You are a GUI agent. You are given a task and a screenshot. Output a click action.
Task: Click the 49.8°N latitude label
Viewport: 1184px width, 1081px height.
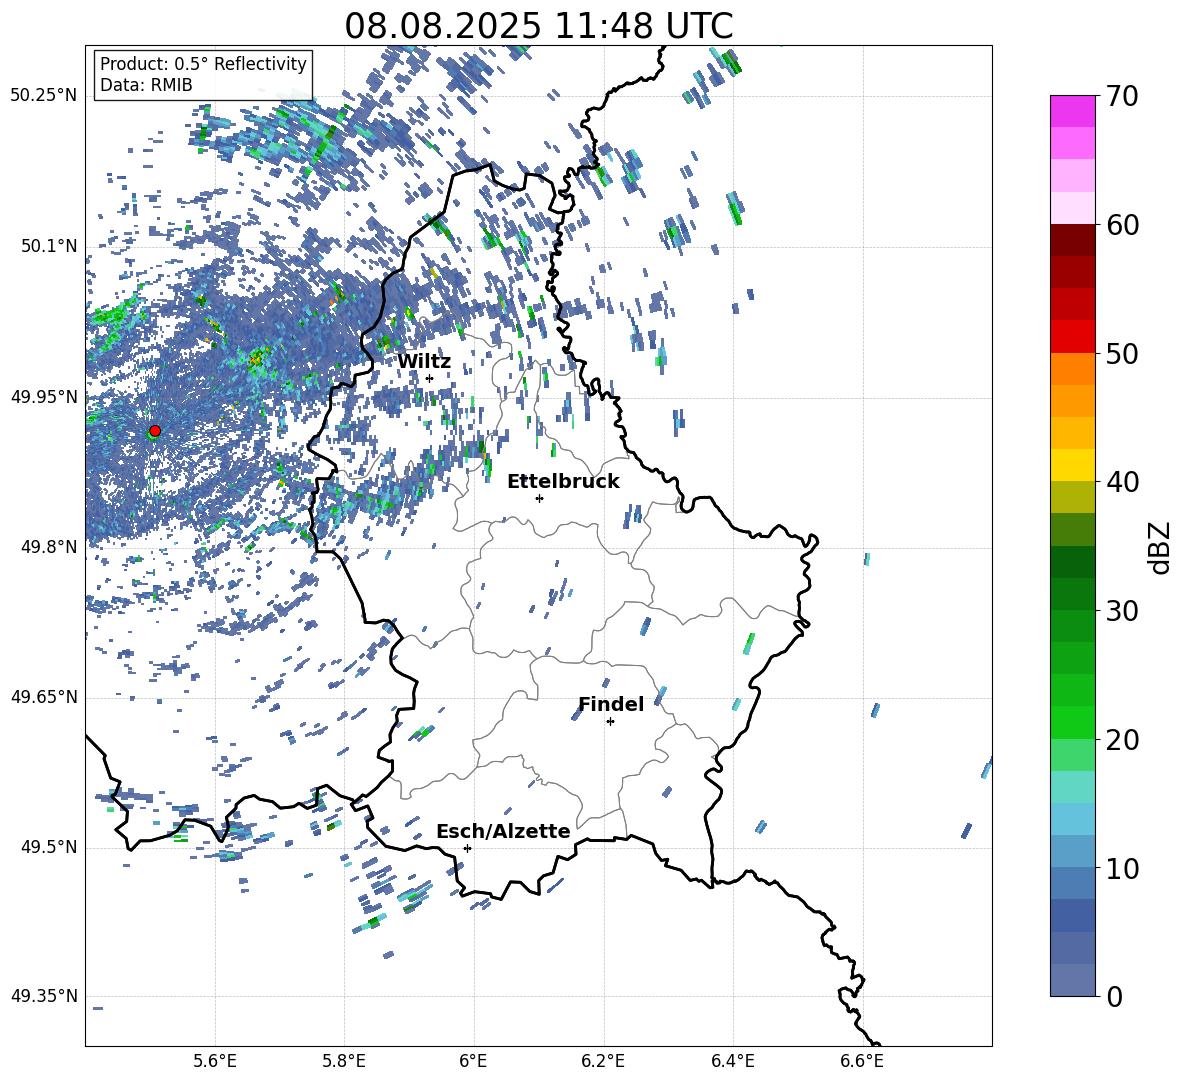48,547
